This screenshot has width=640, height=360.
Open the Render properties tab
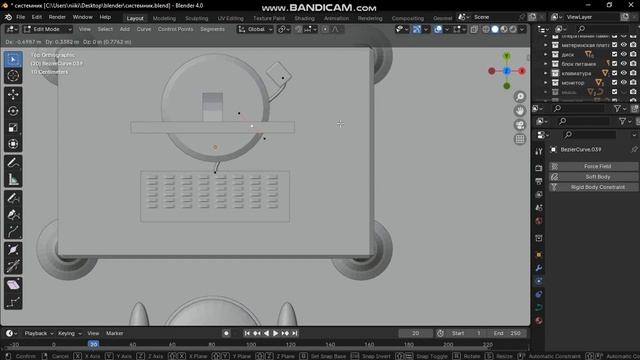tap(539, 168)
